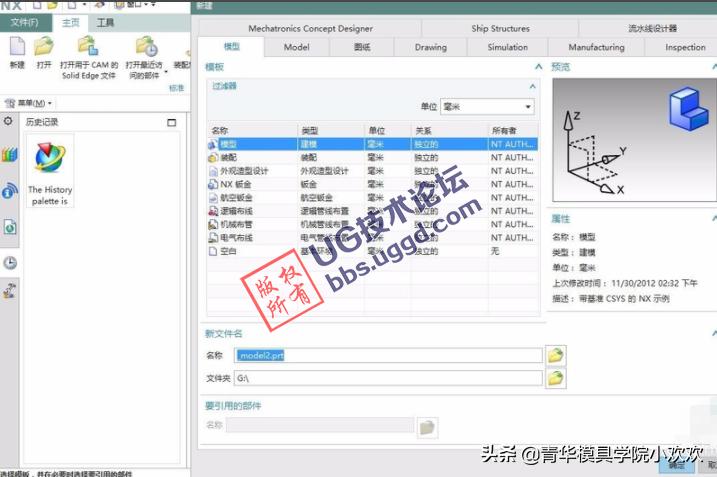Click the template preview image
Image resolution: width=717 pixels, height=477 pixels.
pos(634,140)
